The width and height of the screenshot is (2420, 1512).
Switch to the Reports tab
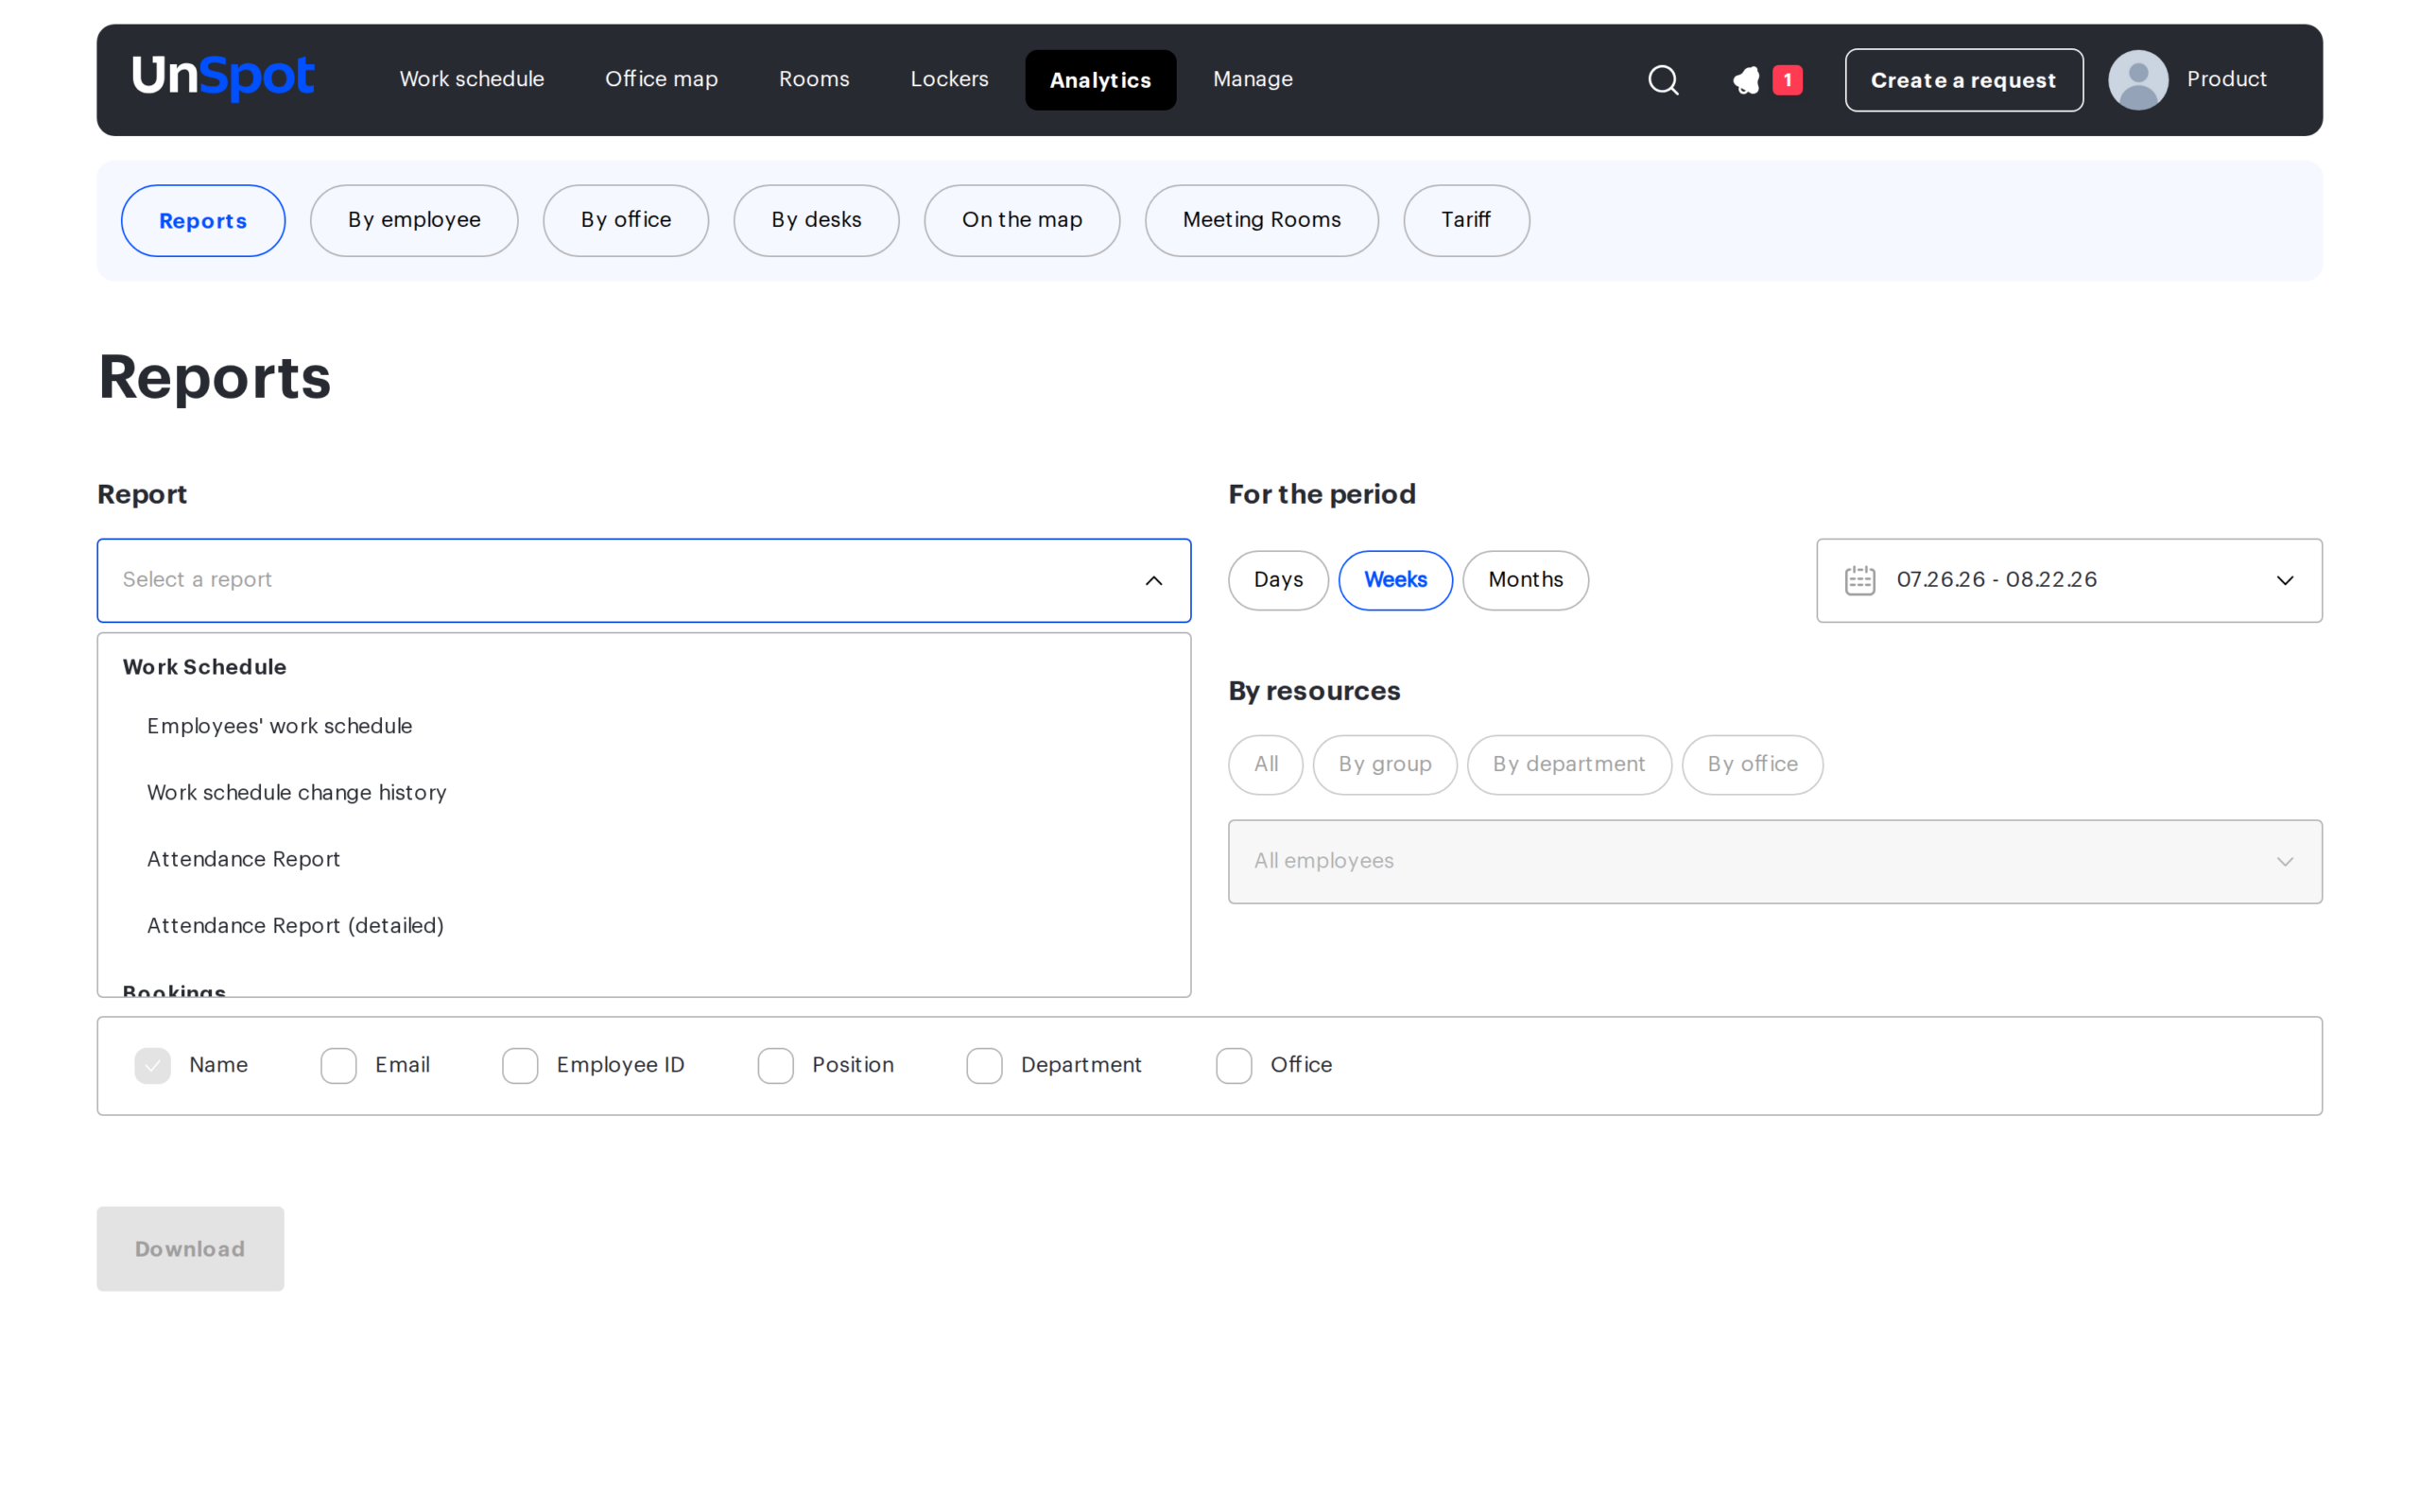[x=203, y=220]
